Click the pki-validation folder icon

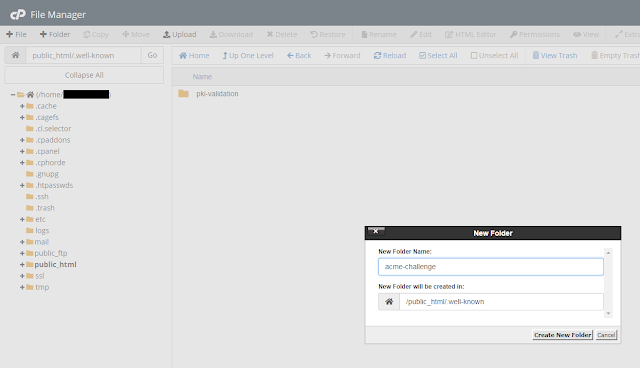pos(183,94)
